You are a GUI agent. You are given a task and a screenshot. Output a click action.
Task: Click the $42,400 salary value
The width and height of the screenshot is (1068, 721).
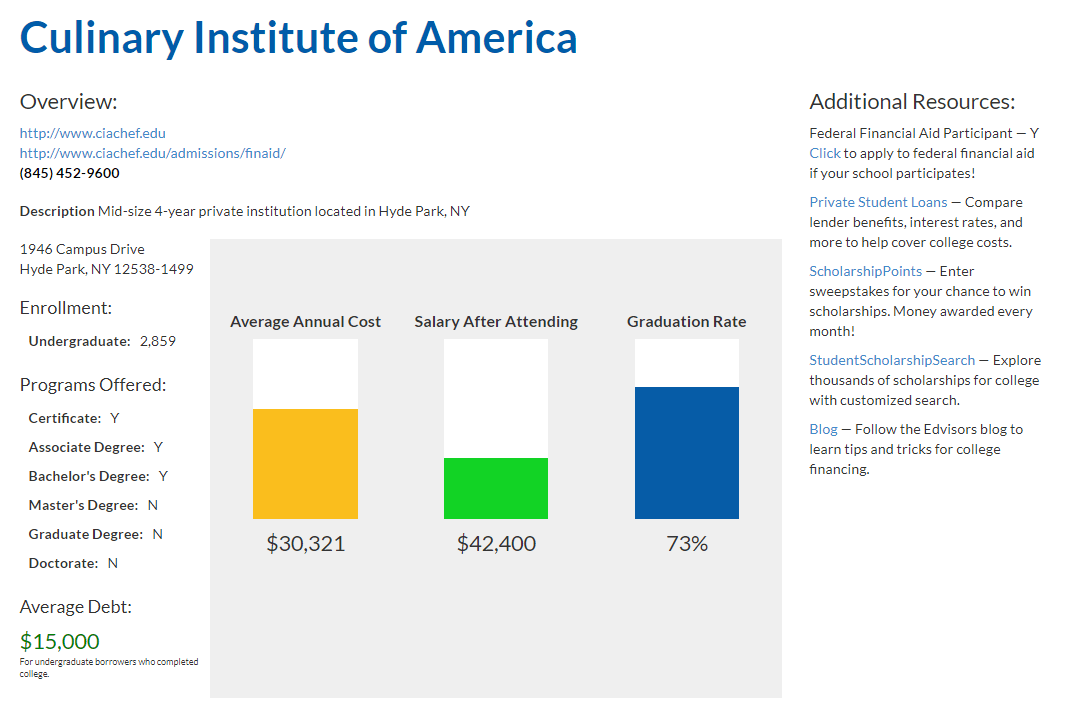tap(496, 544)
